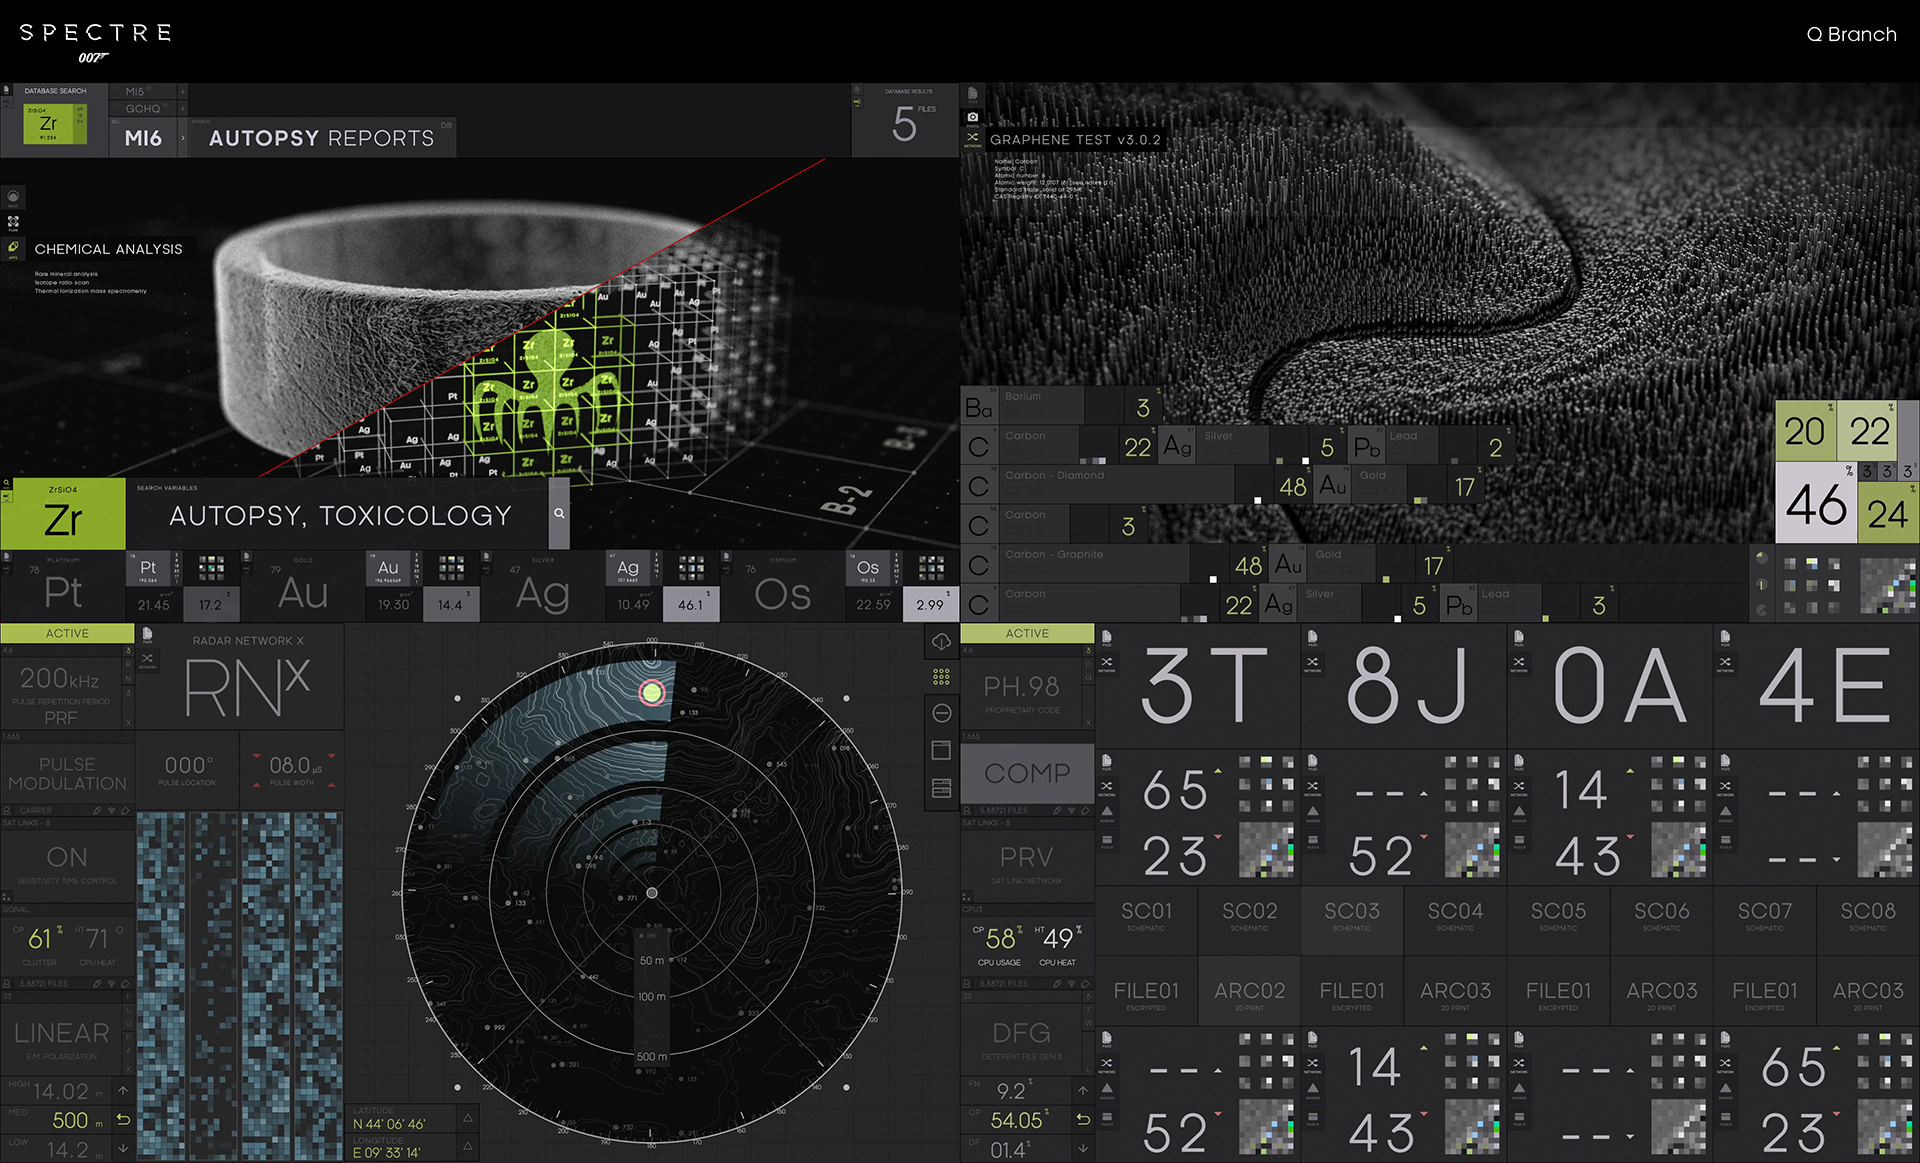Click the Autopsy Reports search button
1920x1163 pixels.
click(x=321, y=138)
